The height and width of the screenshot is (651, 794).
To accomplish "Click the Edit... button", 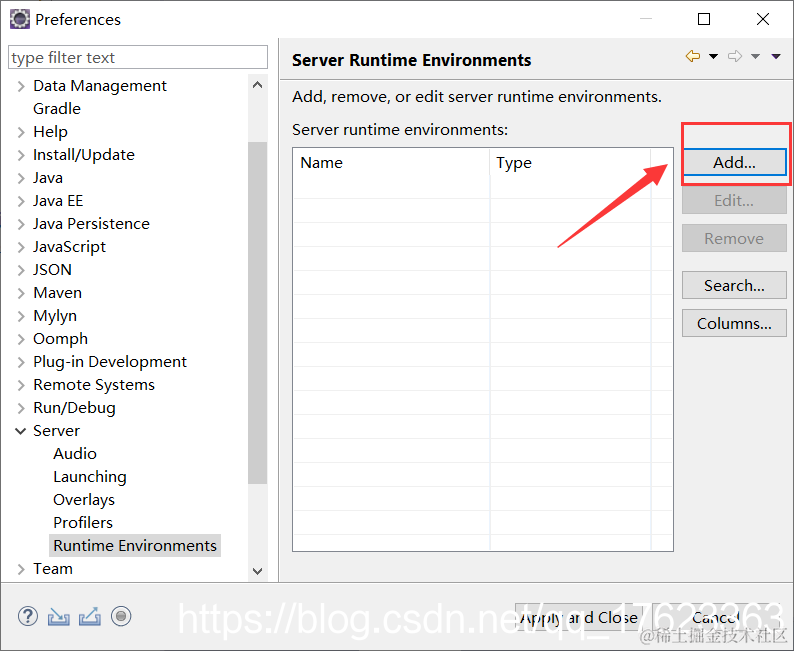I will (734, 200).
